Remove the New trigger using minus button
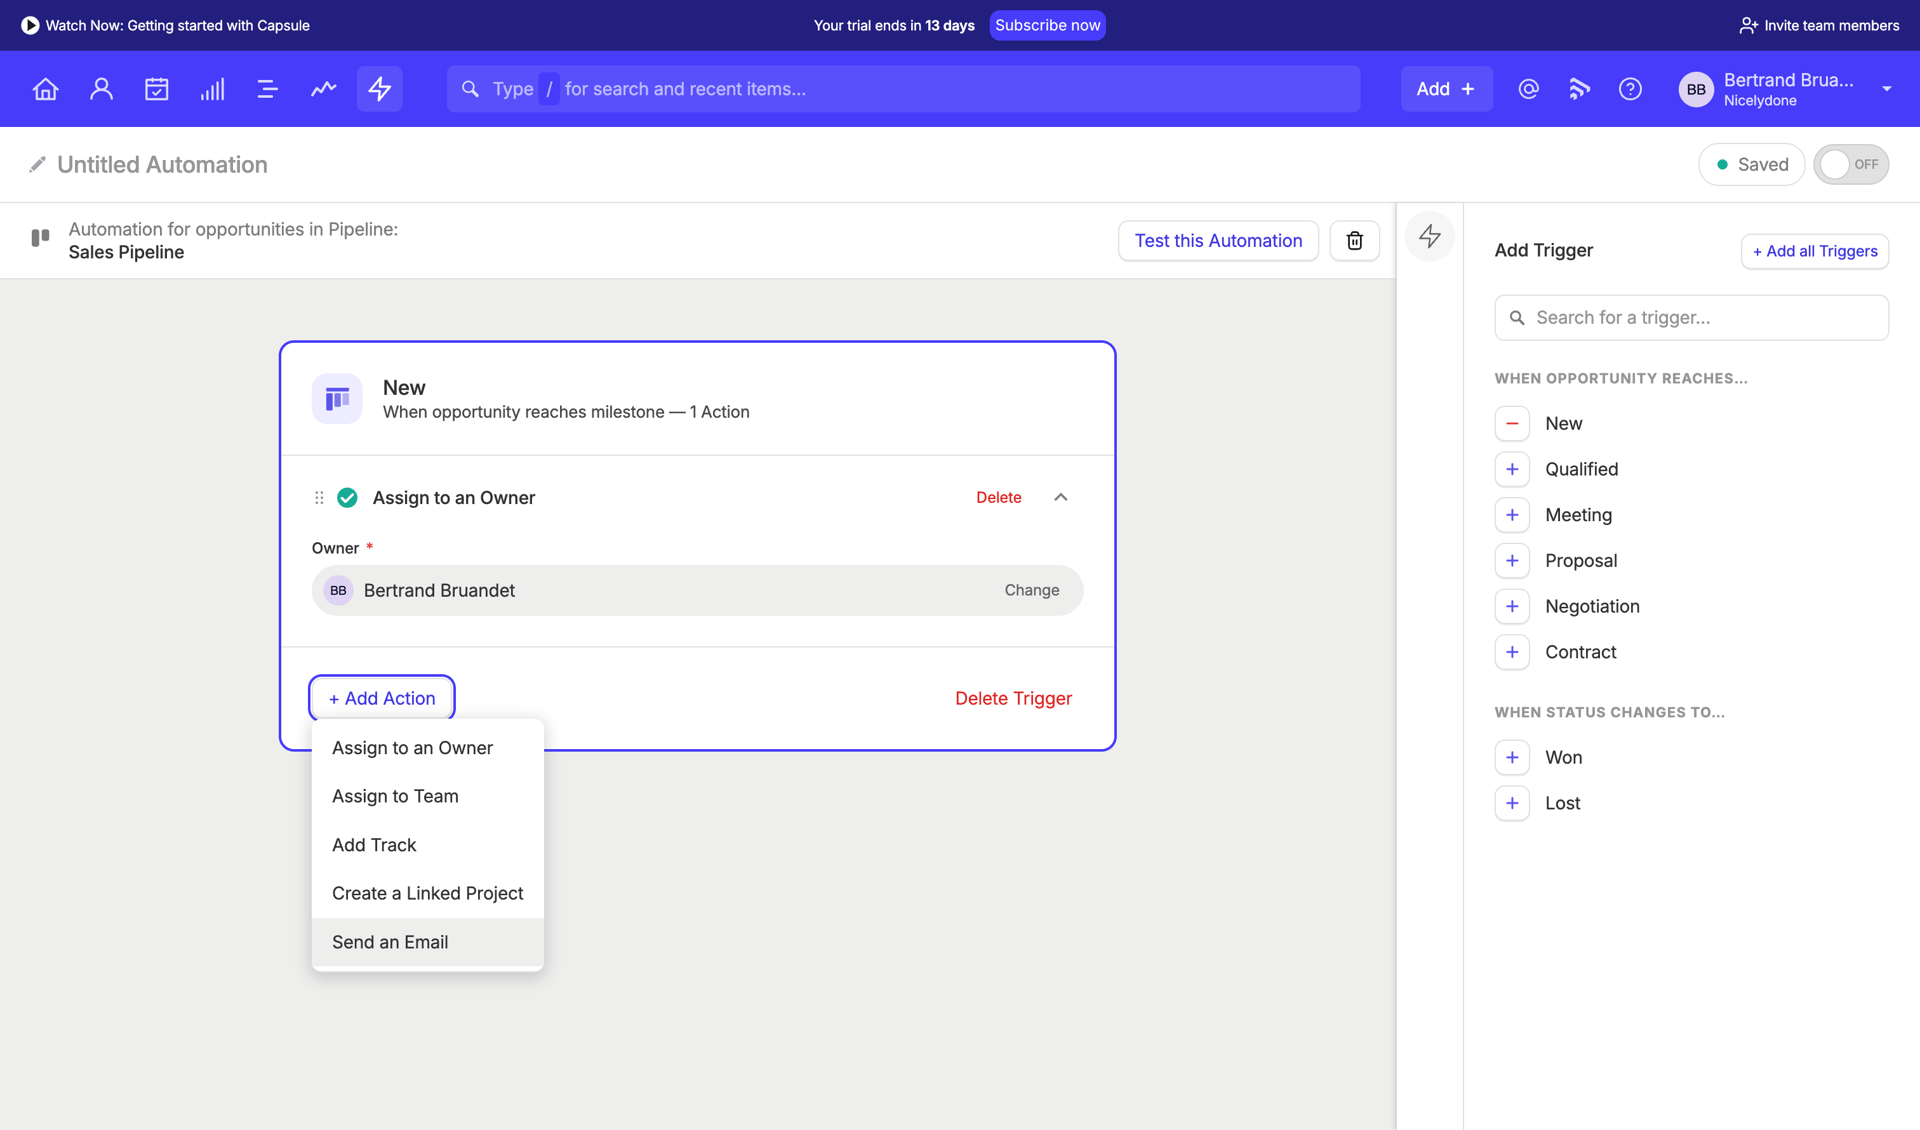Image resolution: width=1920 pixels, height=1130 pixels. pos(1512,423)
